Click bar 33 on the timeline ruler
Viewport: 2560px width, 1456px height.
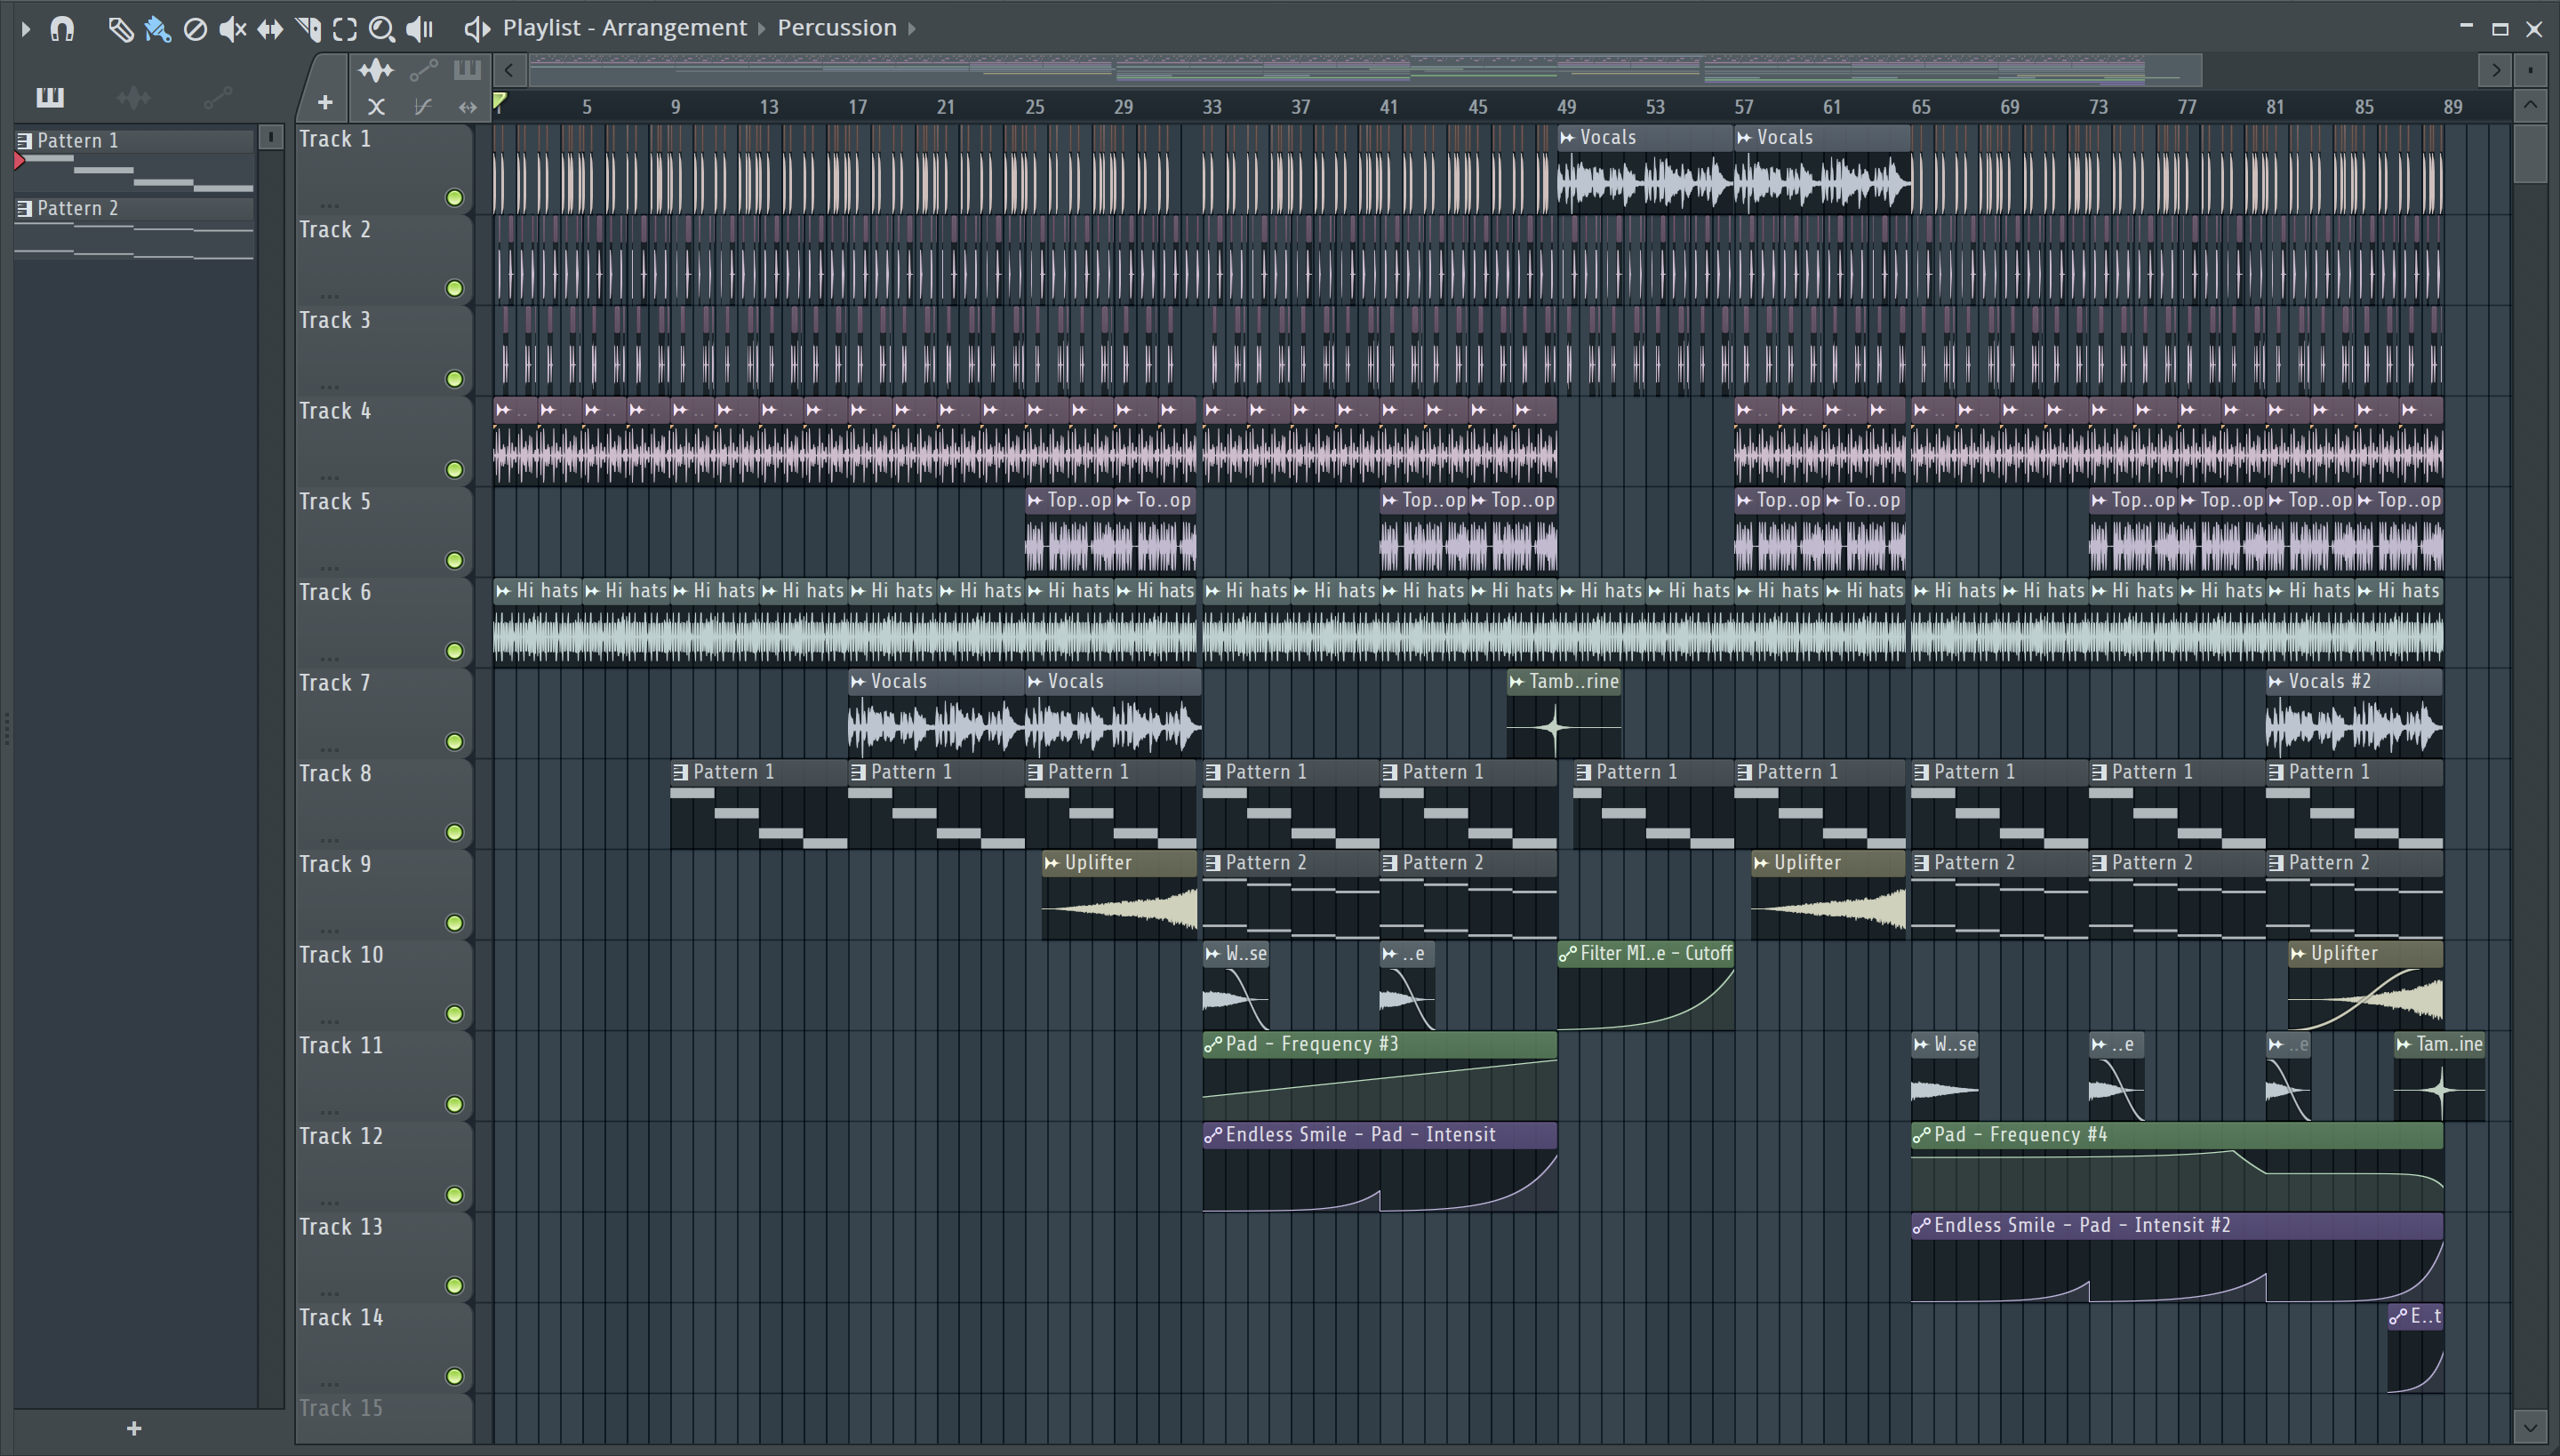coord(1212,107)
